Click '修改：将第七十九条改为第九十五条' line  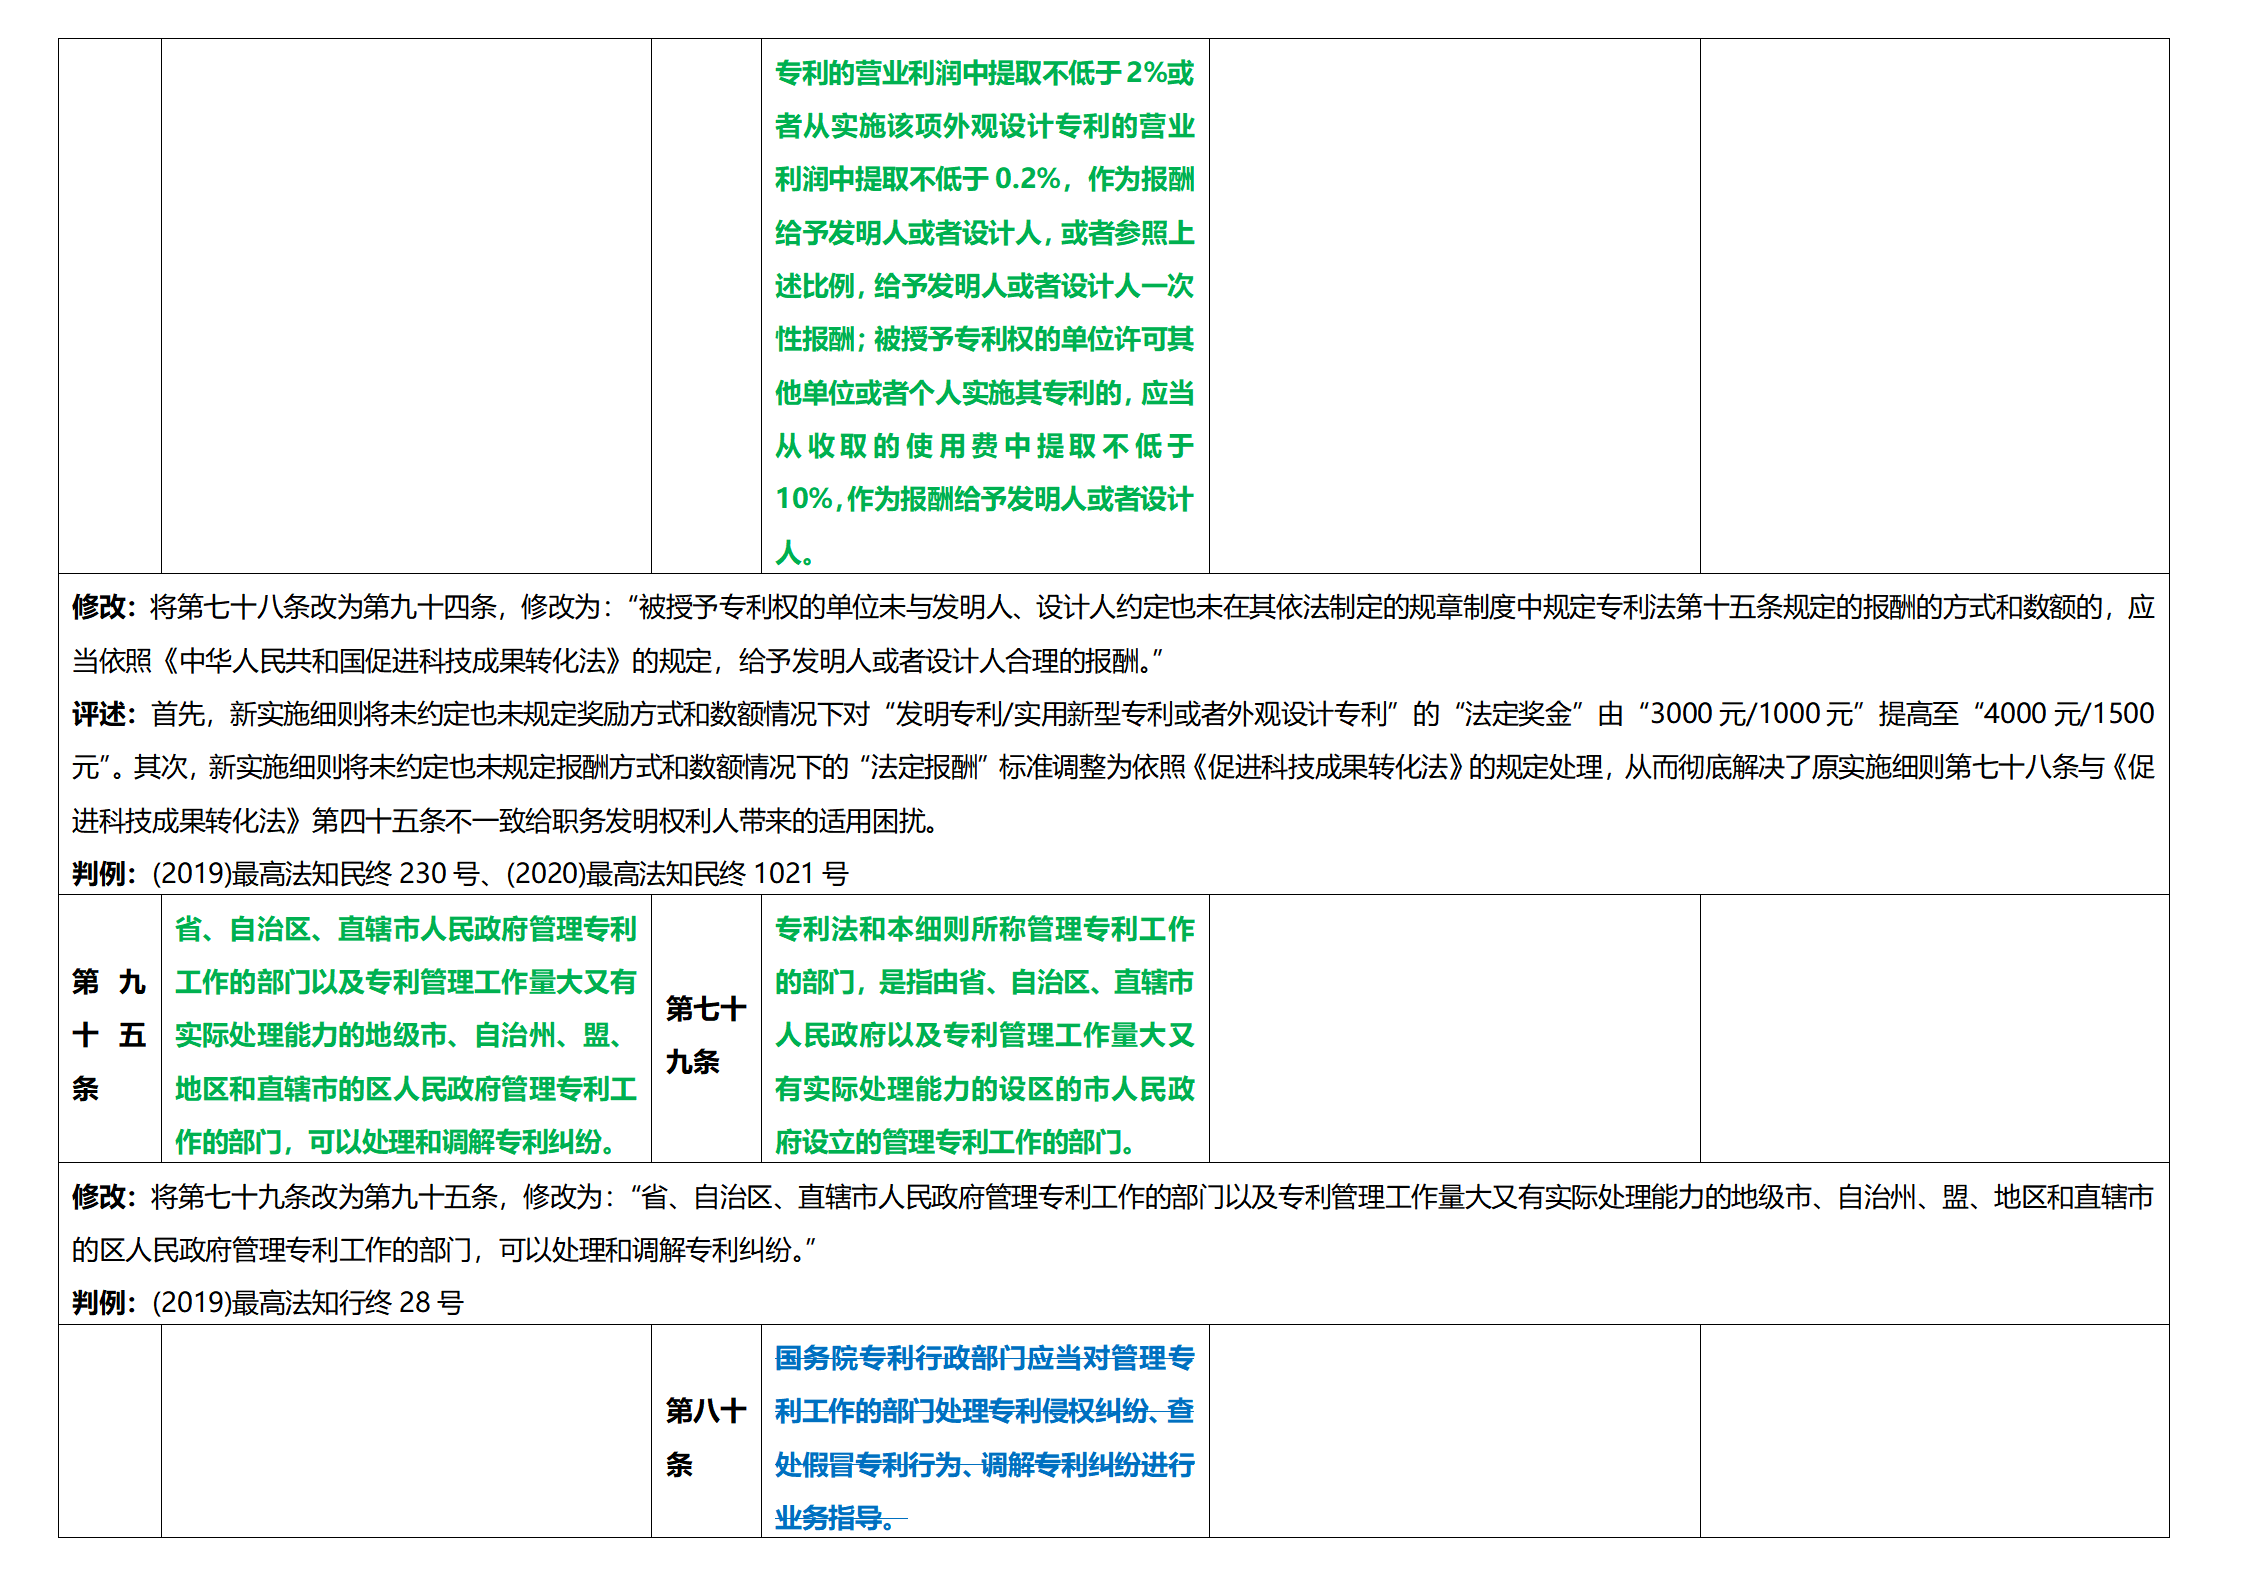(1113, 1196)
